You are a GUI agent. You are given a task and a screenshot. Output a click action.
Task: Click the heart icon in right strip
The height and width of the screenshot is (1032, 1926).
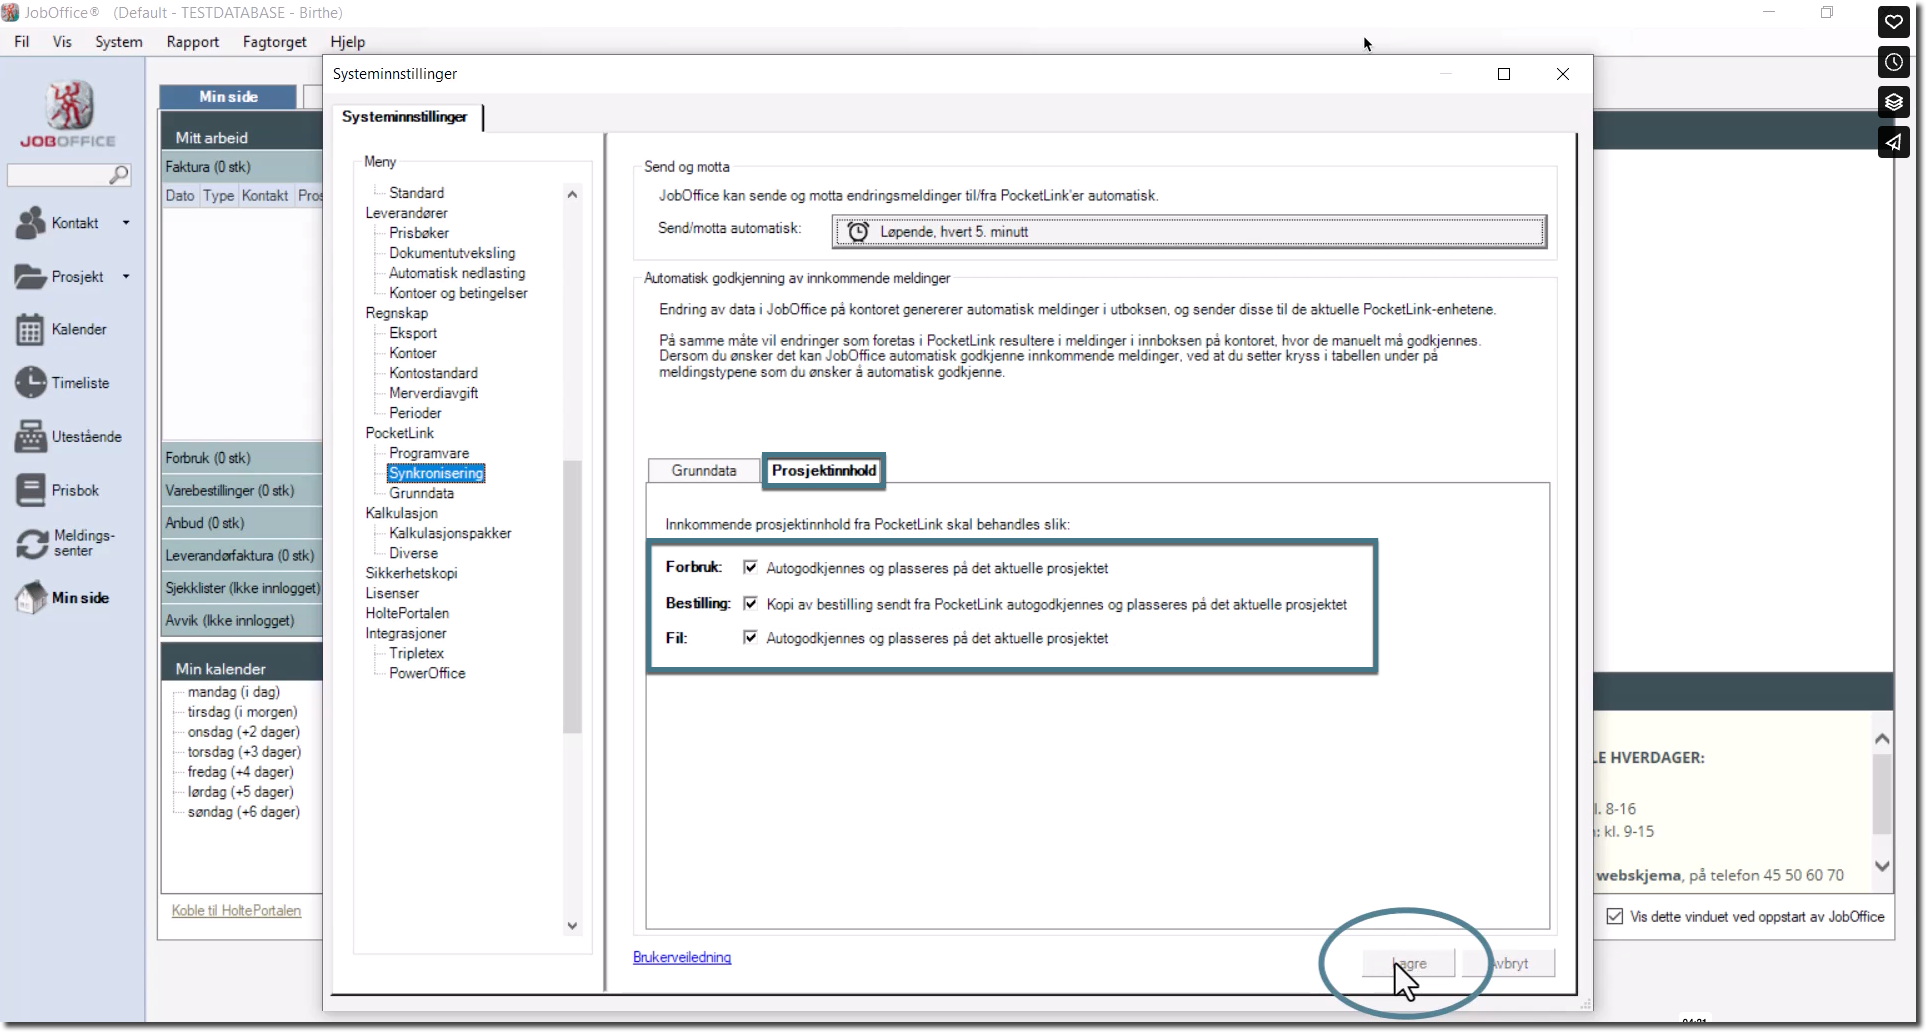pyautogui.click(x=1894, y=22)
